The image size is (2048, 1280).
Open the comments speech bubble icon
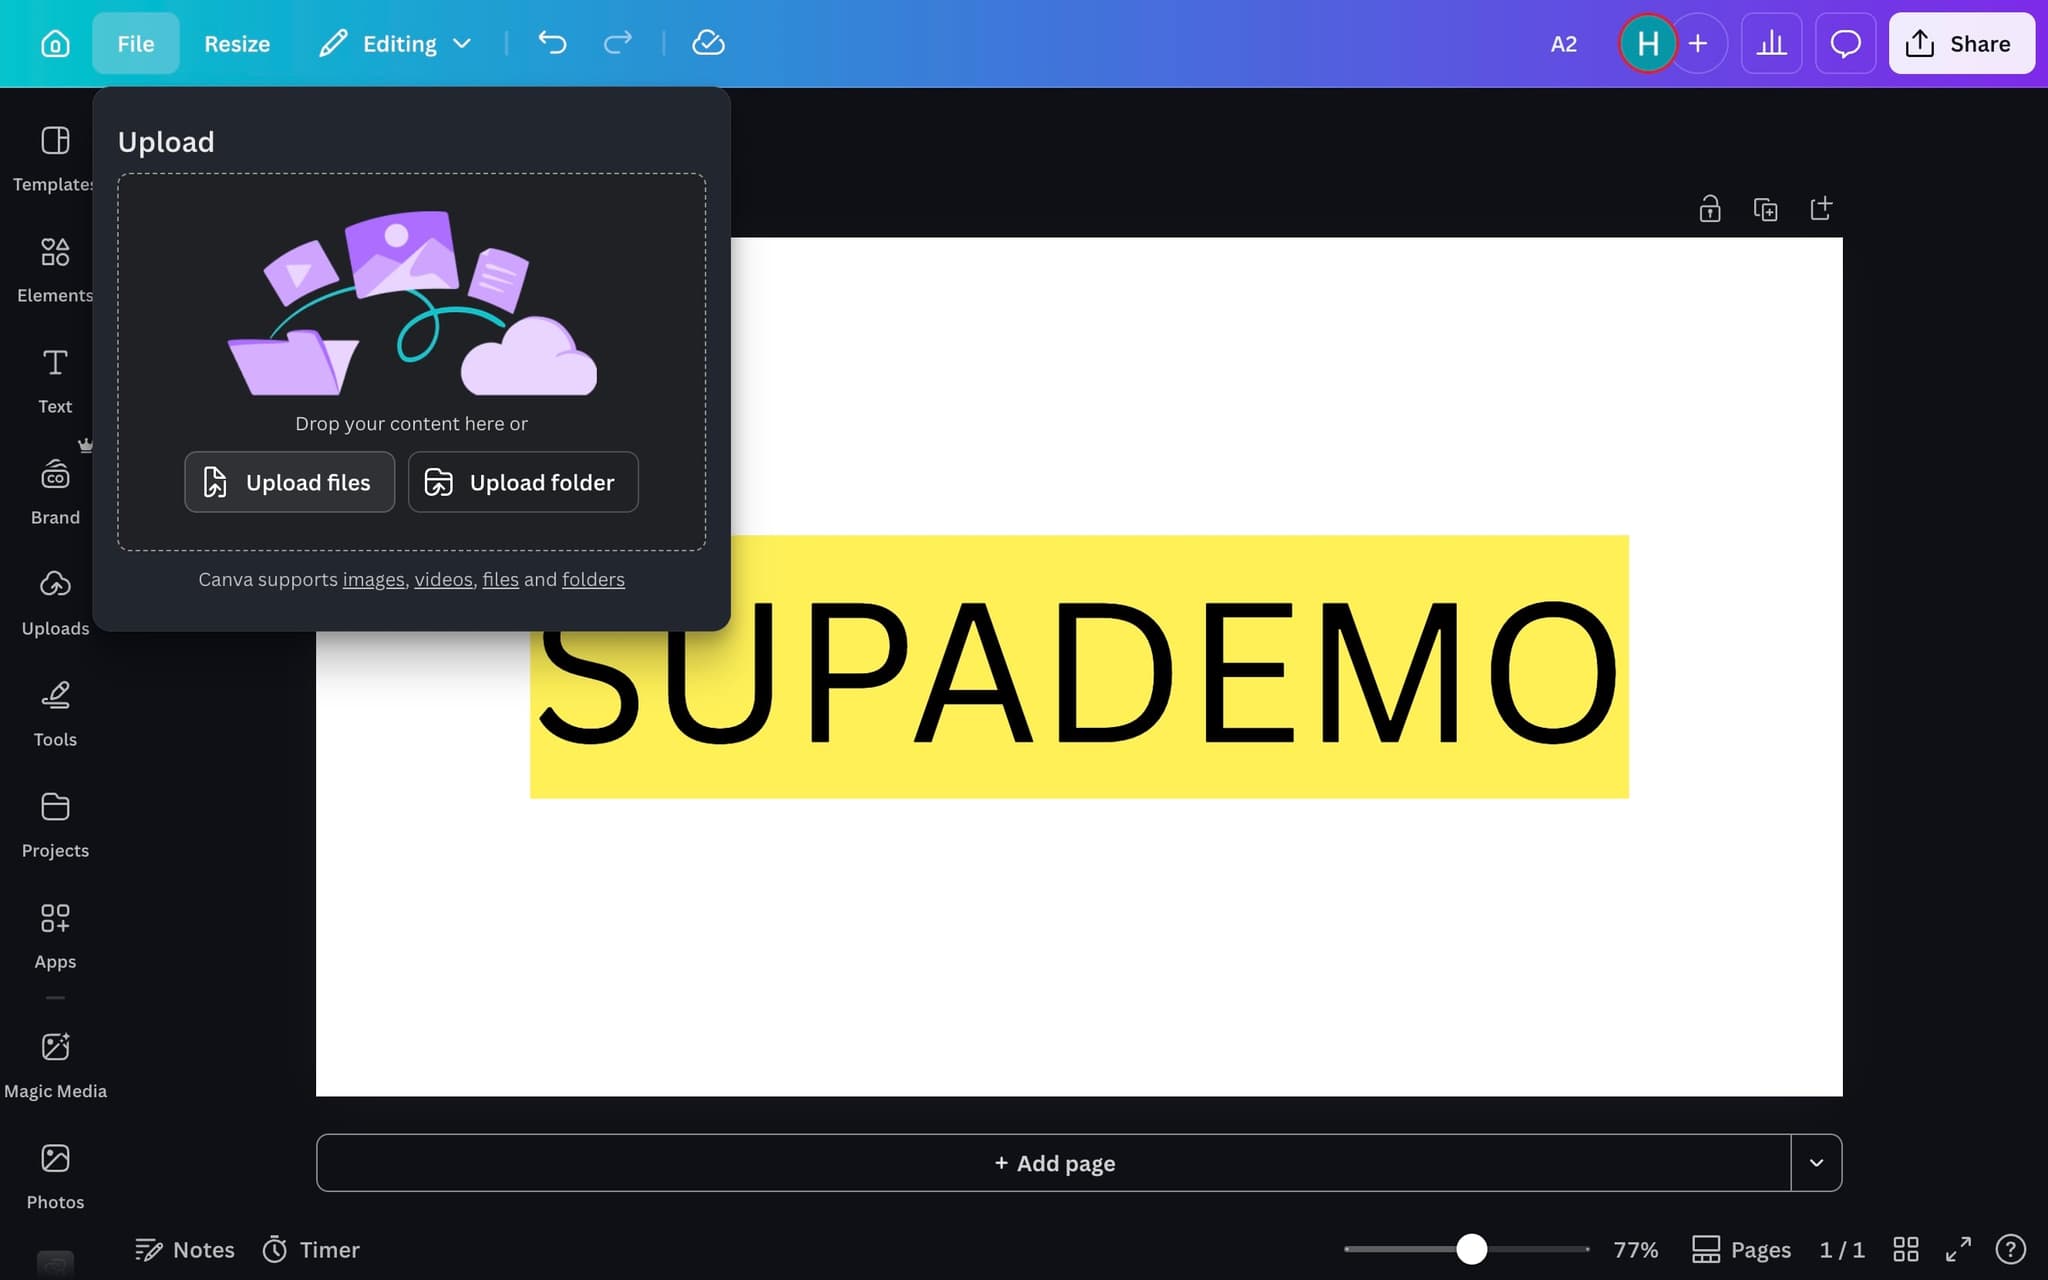1845,43
